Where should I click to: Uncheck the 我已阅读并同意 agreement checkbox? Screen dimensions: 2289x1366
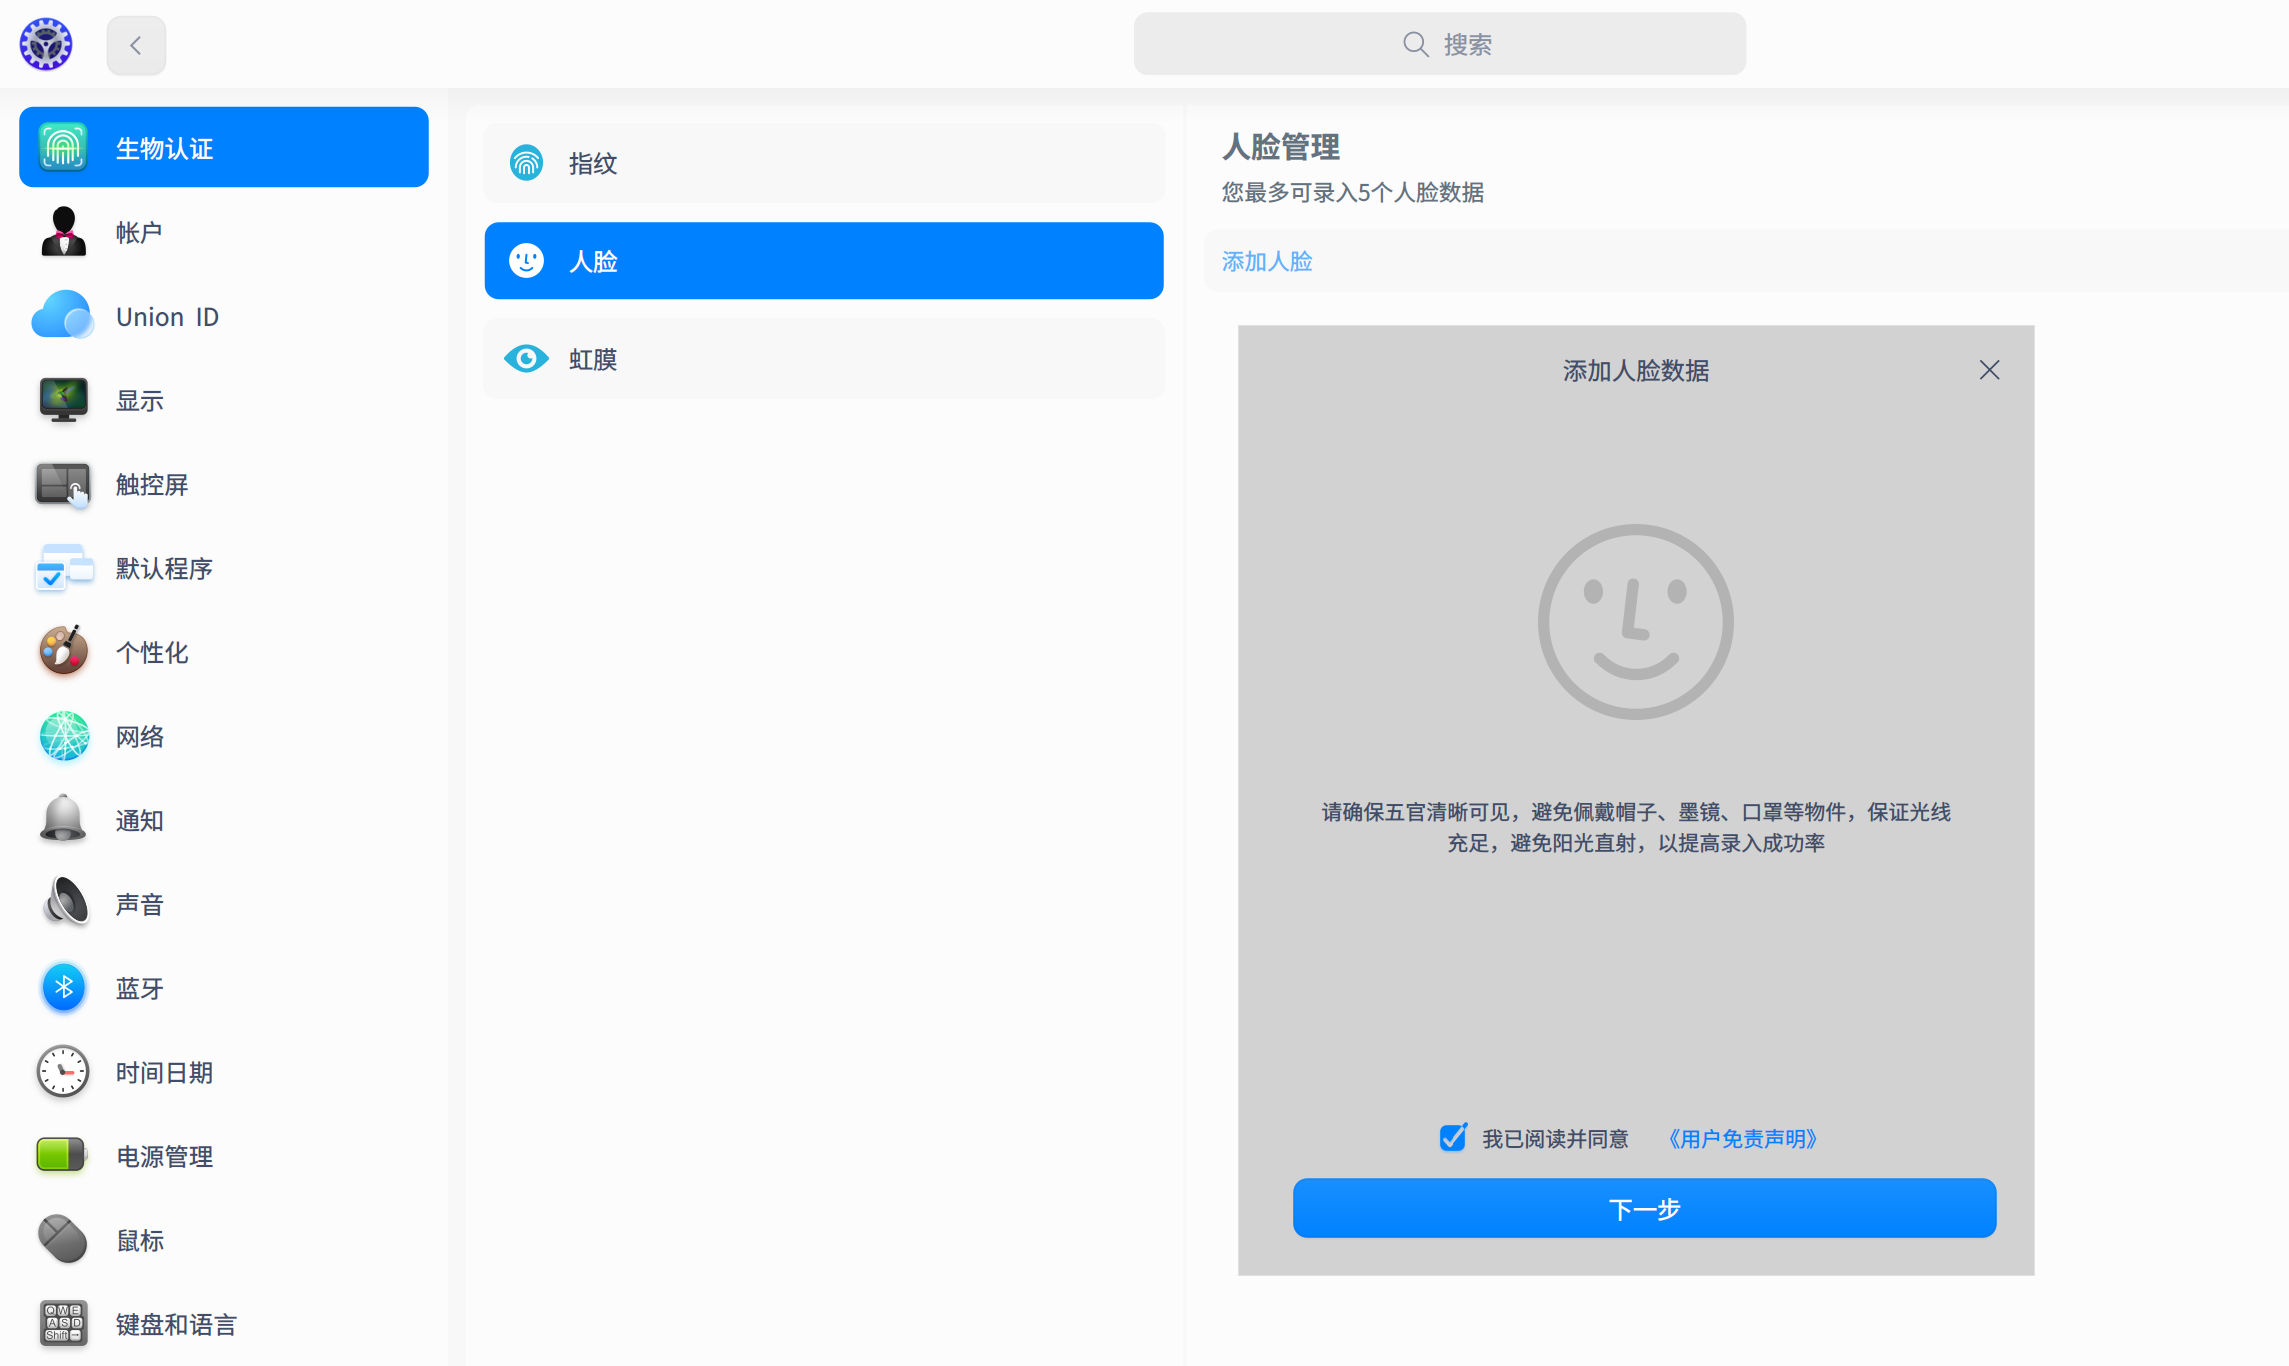coord(1452,1137)
